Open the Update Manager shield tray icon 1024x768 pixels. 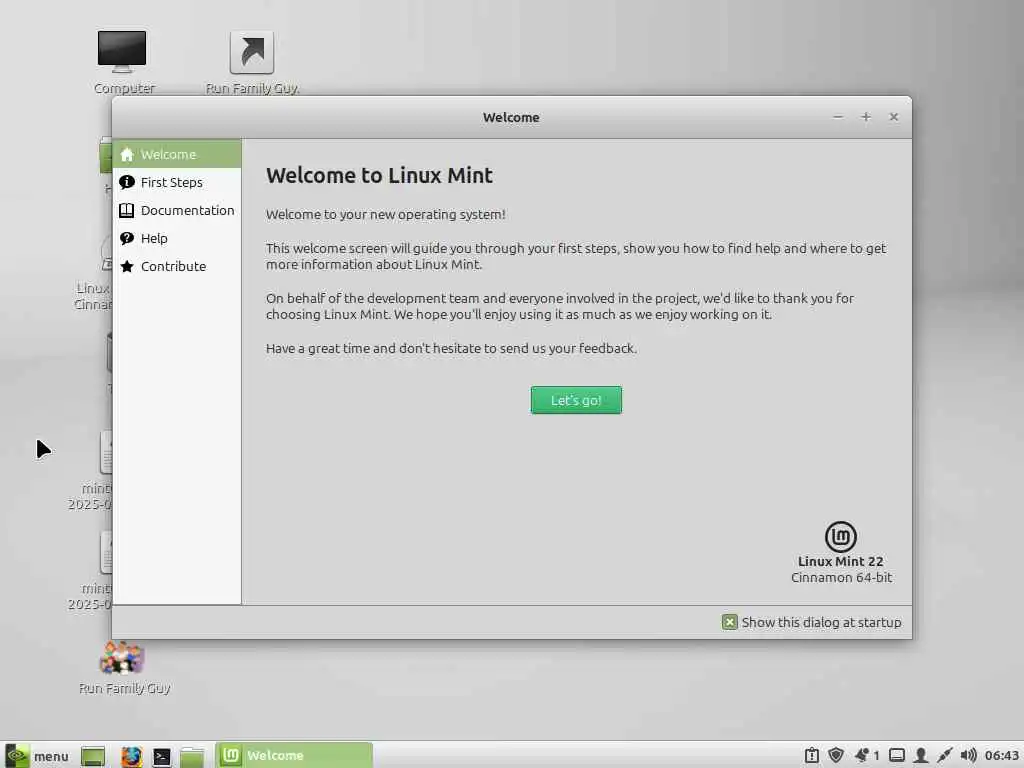835,756
